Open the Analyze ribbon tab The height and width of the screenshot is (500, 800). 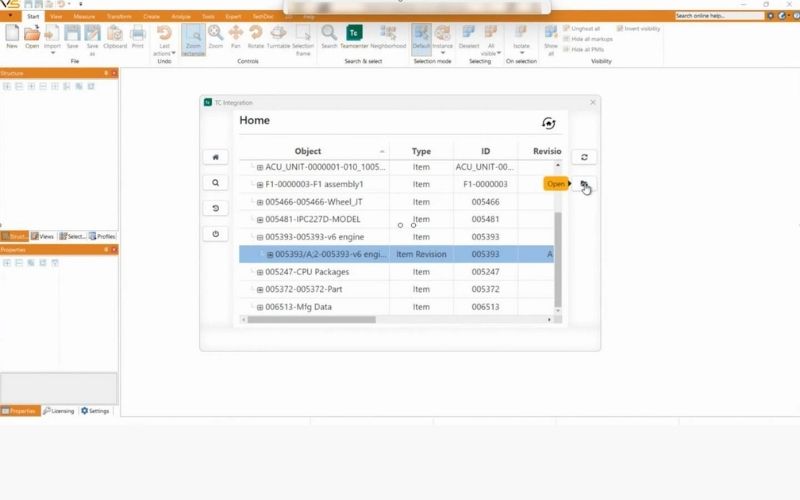point(181,16)
